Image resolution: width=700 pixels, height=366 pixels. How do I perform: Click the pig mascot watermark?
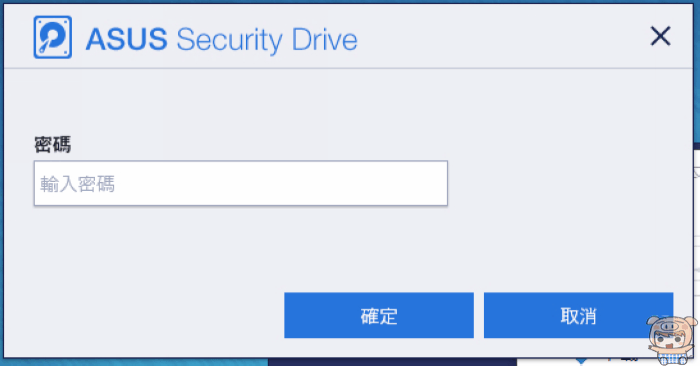point(672,340)
